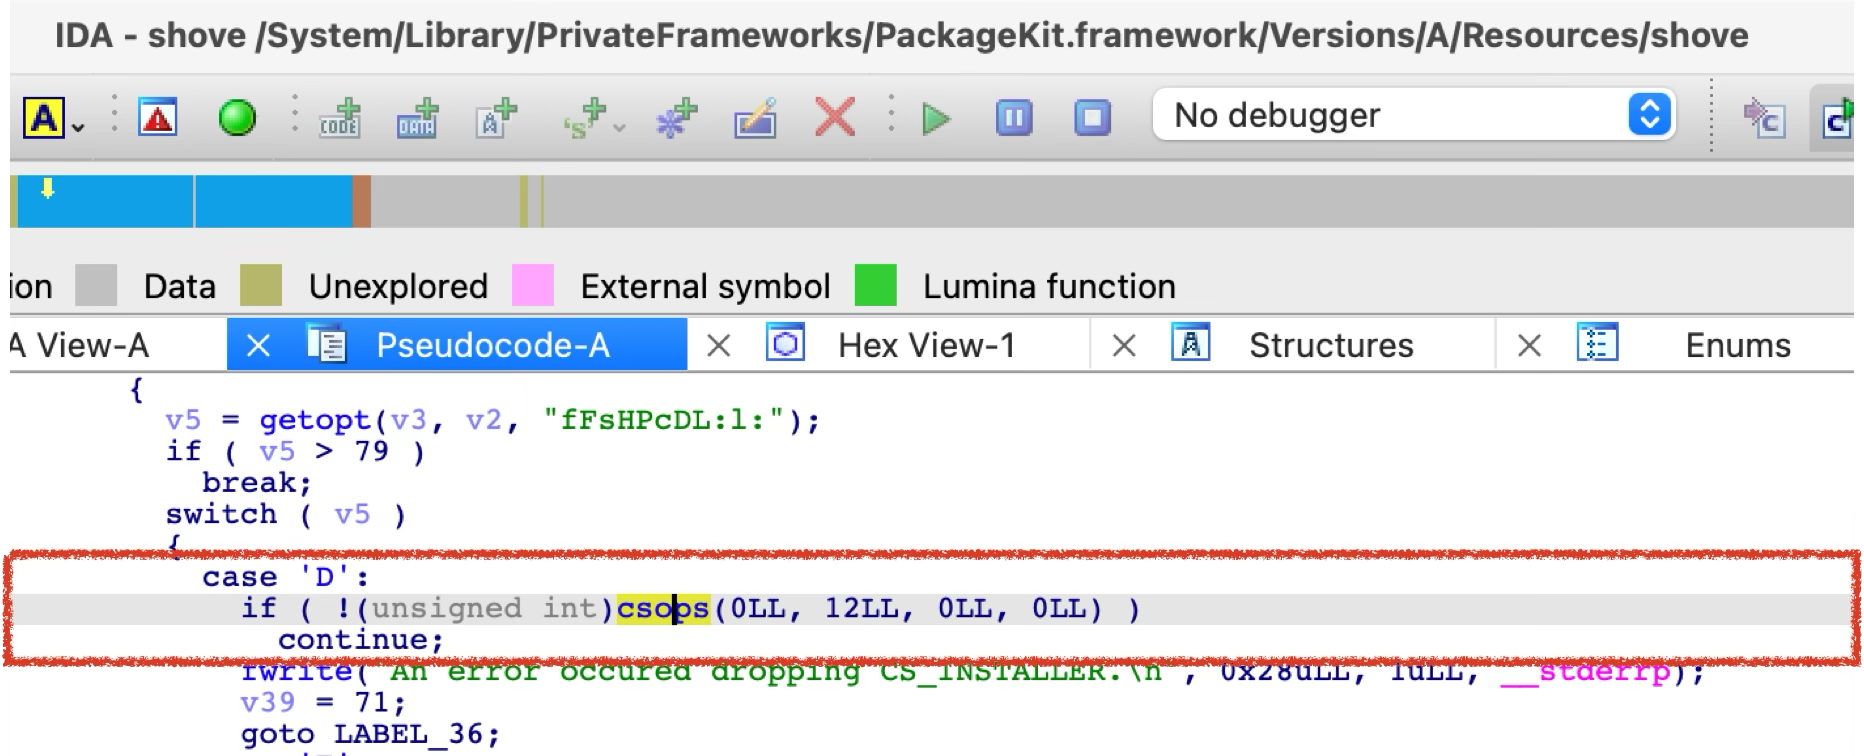Screen dimensions: 1864x756
Task: Click the red X delete icon
Action: 834,117
